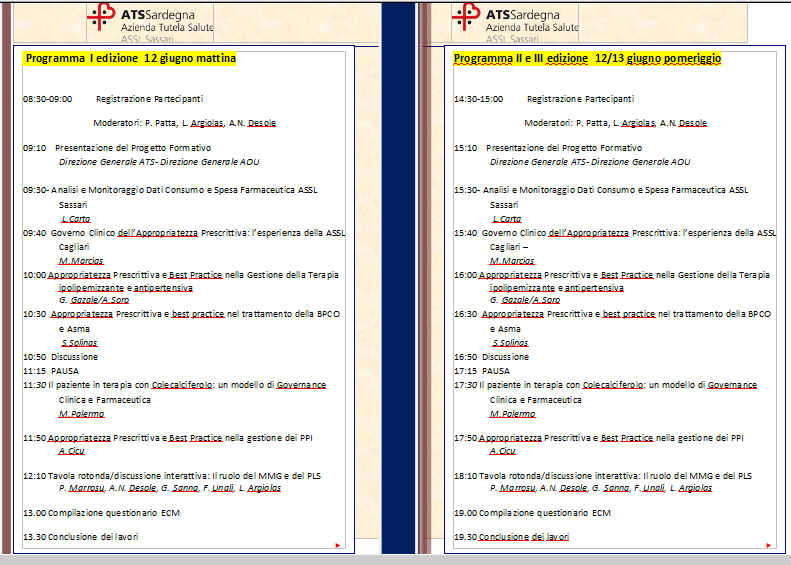Image resolution: width=791 pixels, height=565 pixels.
Task: Select "M.Palermo" under the 11:30 session
Action: (x=81, y=414)
